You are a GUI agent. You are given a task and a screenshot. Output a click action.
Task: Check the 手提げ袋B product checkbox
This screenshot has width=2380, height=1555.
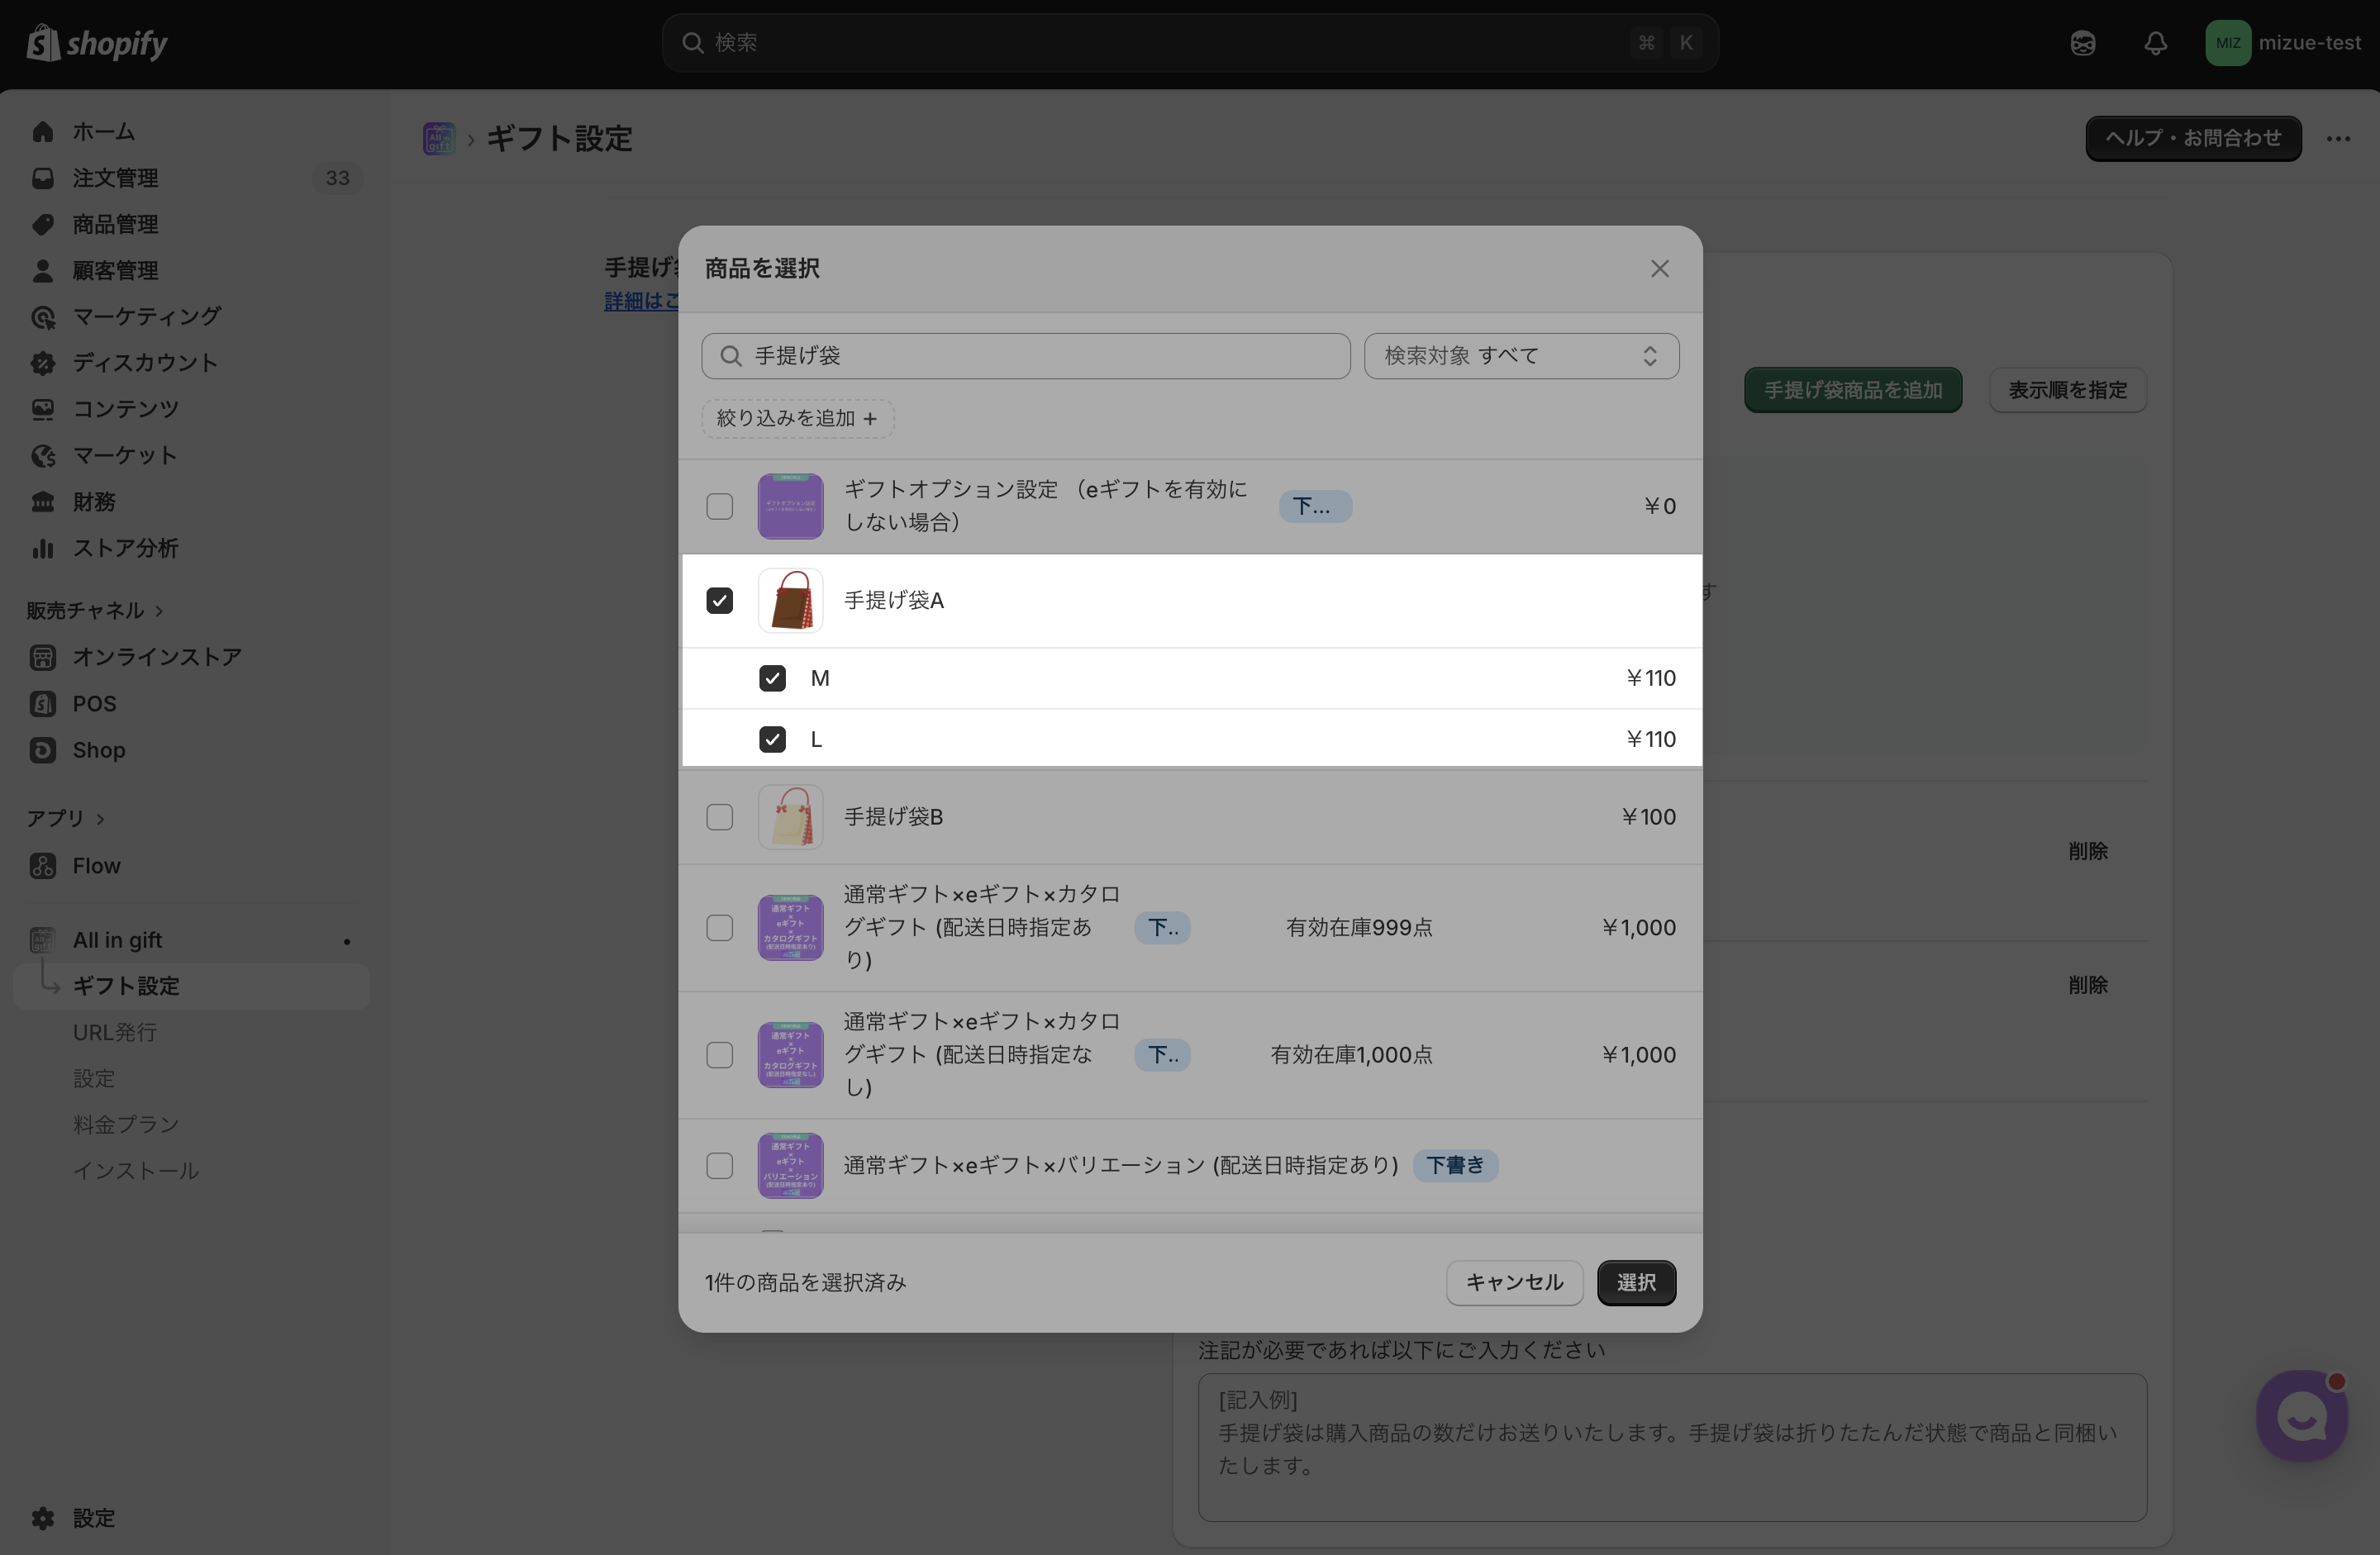(x=719, y=817)
